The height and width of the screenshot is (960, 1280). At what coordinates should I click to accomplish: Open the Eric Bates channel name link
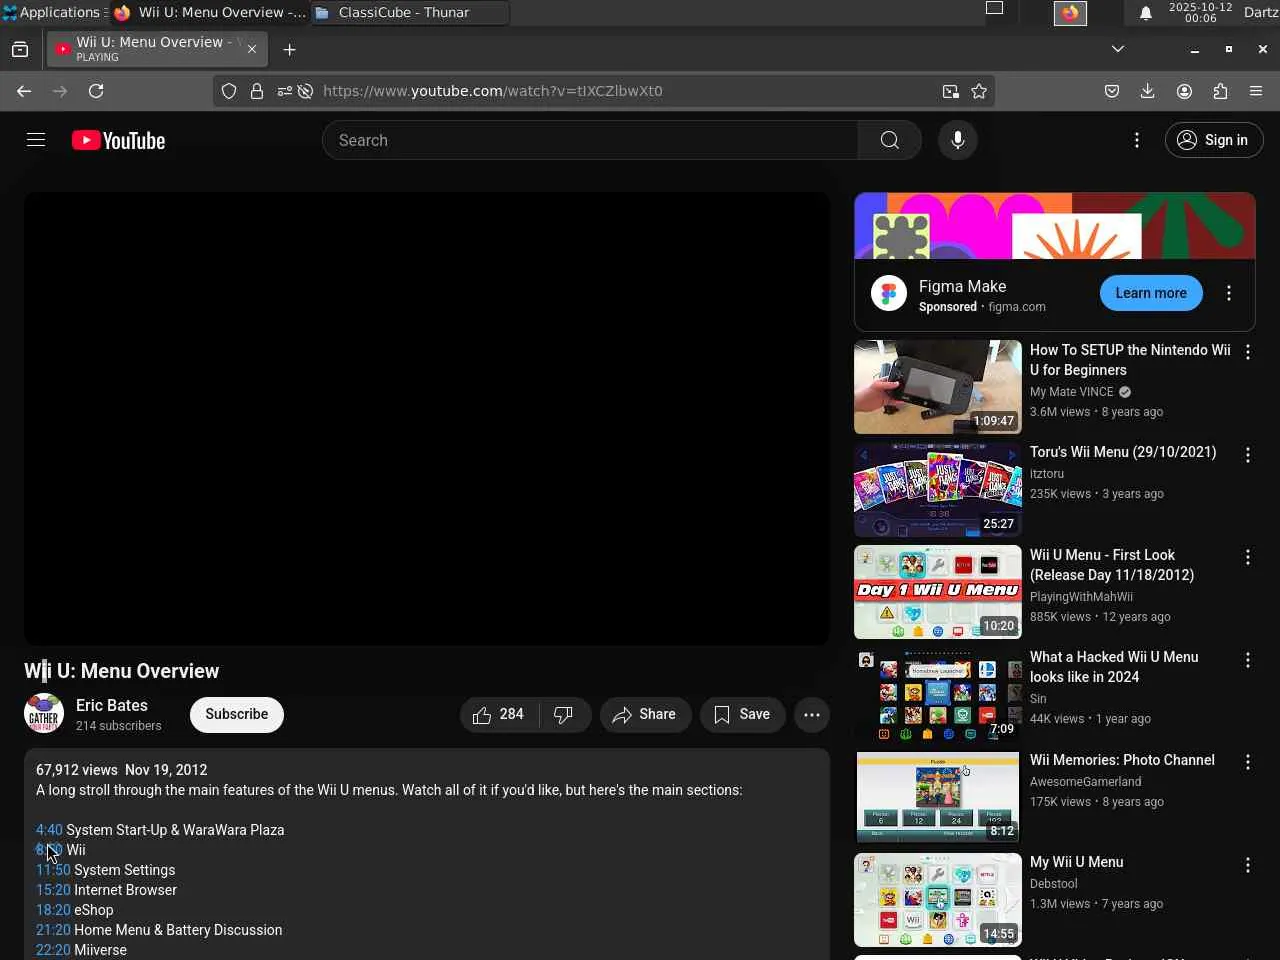click(x=112, y=705)
